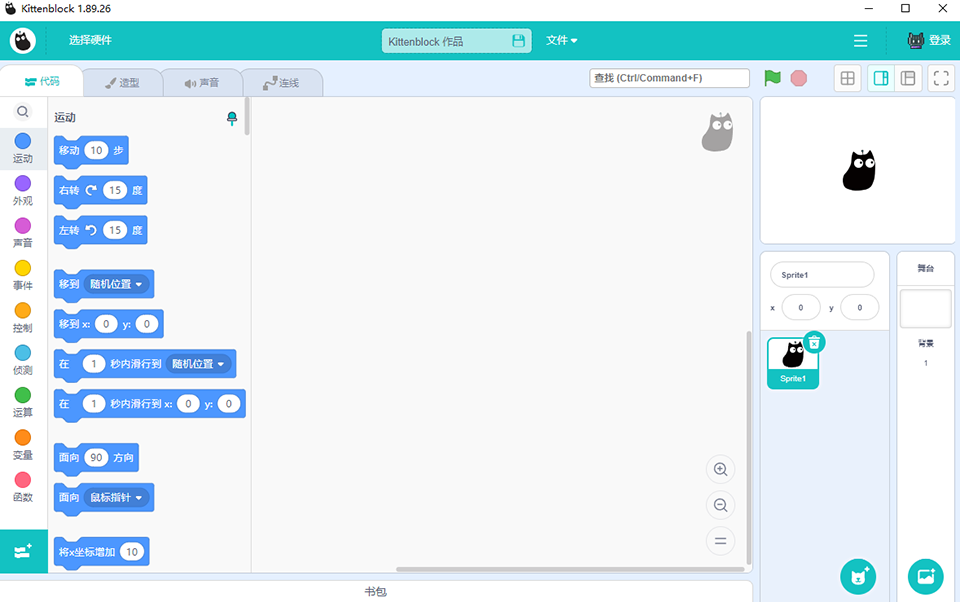Click the 查找 search input field
This screenshot has width=960, height=602.
point(669,78)
